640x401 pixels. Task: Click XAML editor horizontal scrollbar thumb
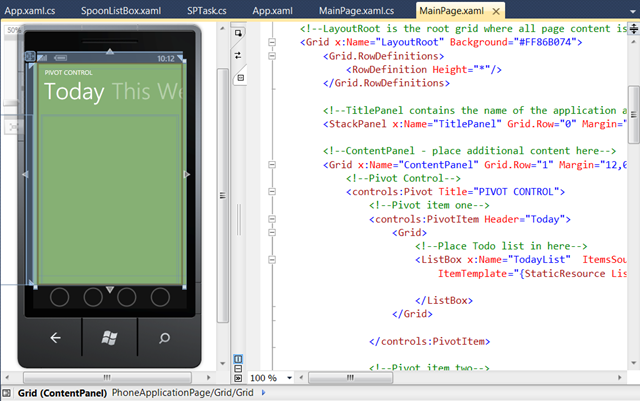click(x=350, y=378)
